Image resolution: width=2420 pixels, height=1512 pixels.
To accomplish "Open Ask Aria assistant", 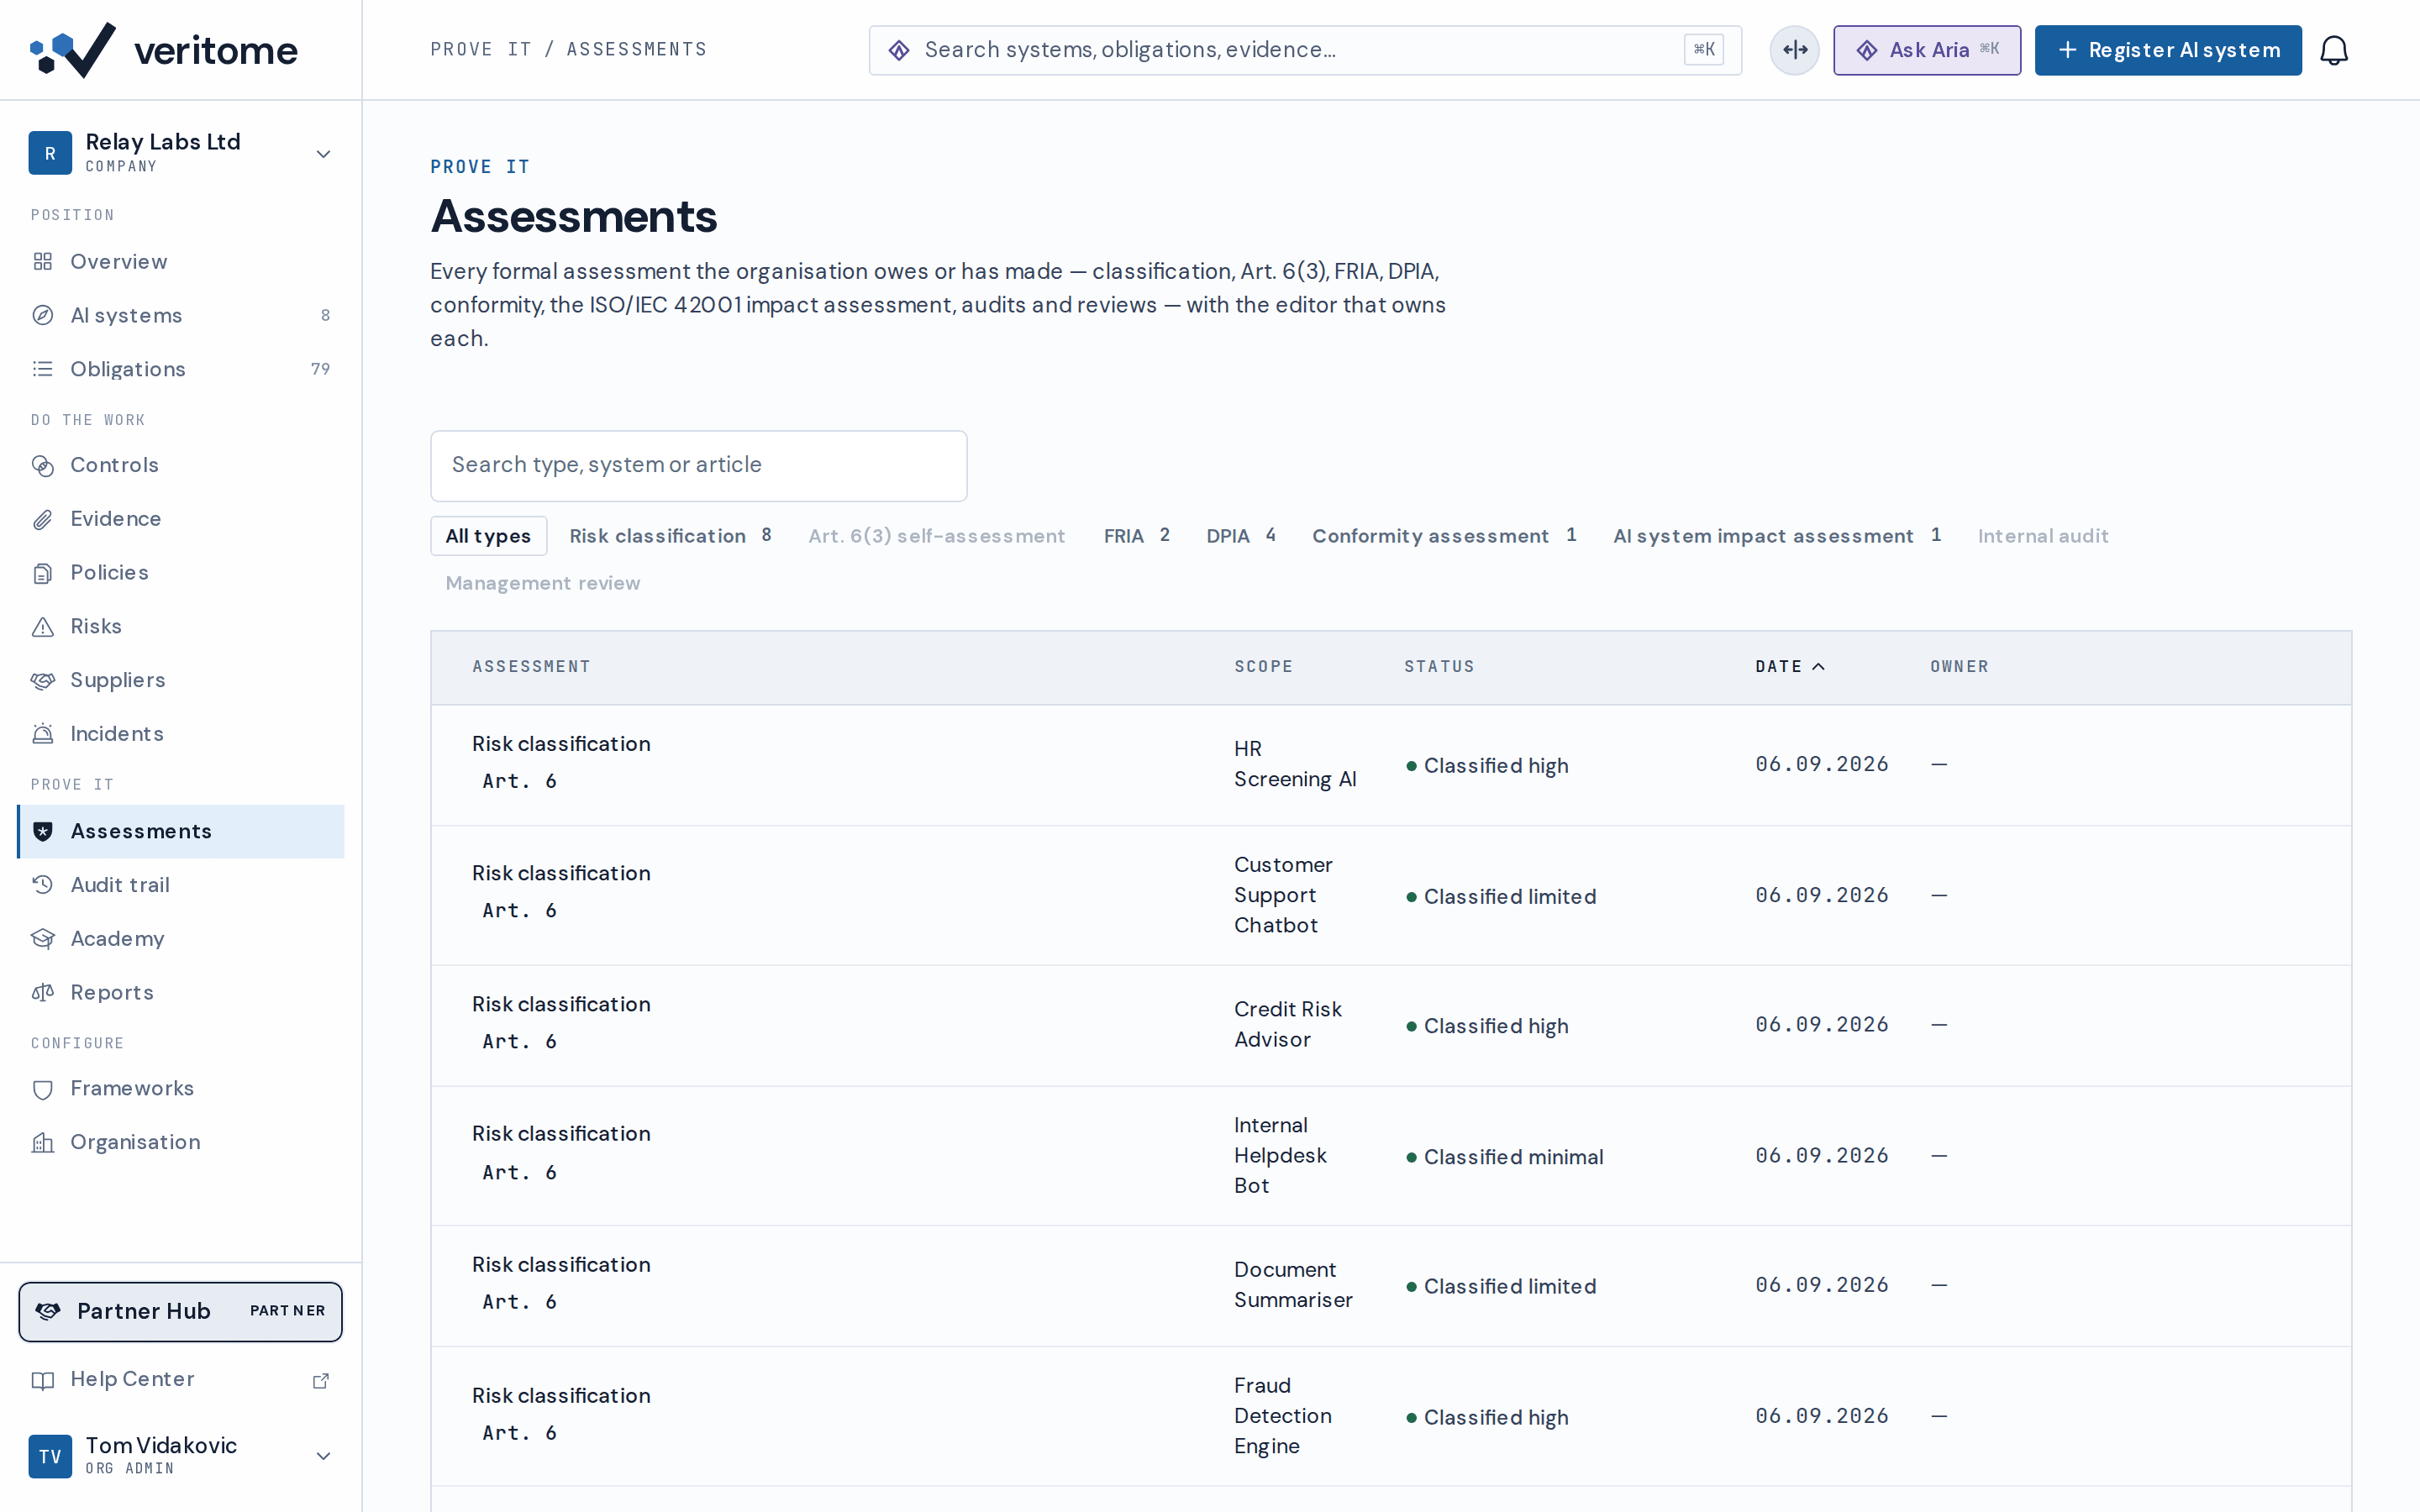I will click(1927, 50).
